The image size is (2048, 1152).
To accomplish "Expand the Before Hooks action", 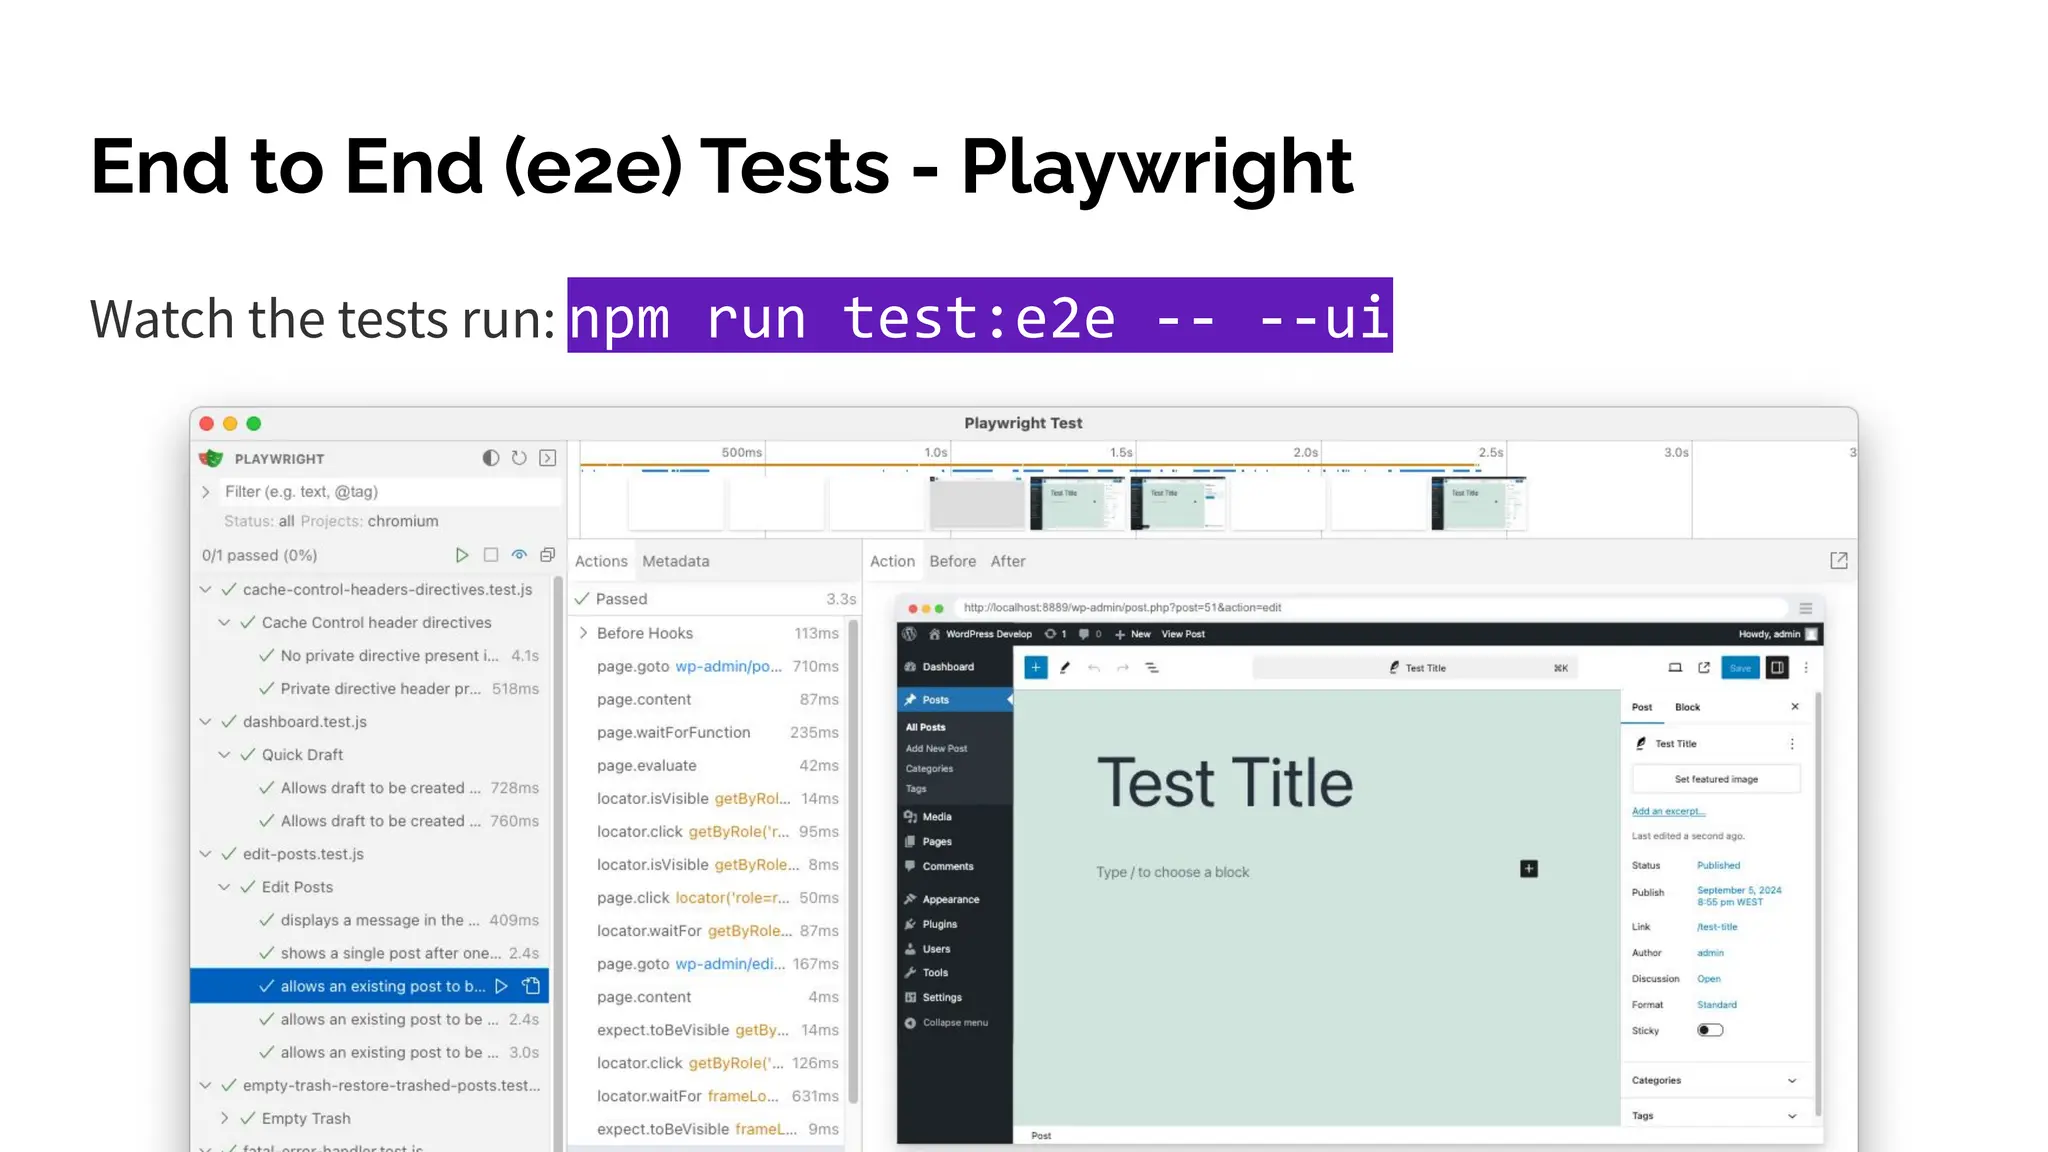I will pyautogui.click(x=584, y=633).
